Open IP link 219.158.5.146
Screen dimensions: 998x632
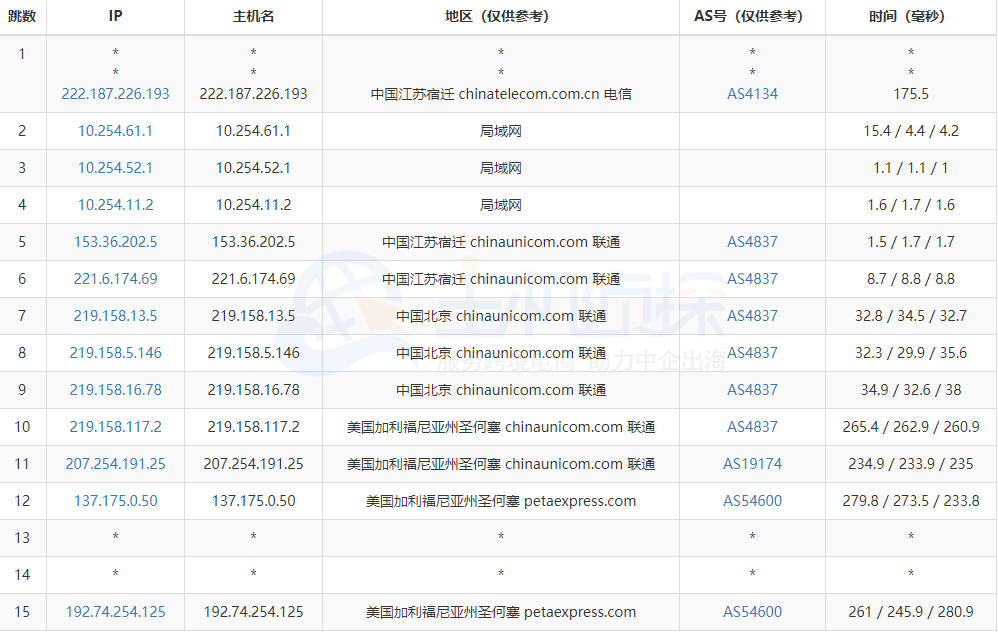pos(115,353)
